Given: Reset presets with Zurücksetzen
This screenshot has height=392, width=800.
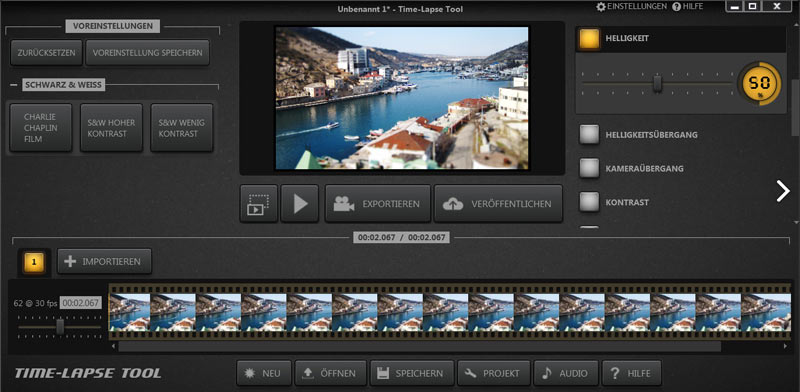Looking at the screenshot, I should (46, 53).
